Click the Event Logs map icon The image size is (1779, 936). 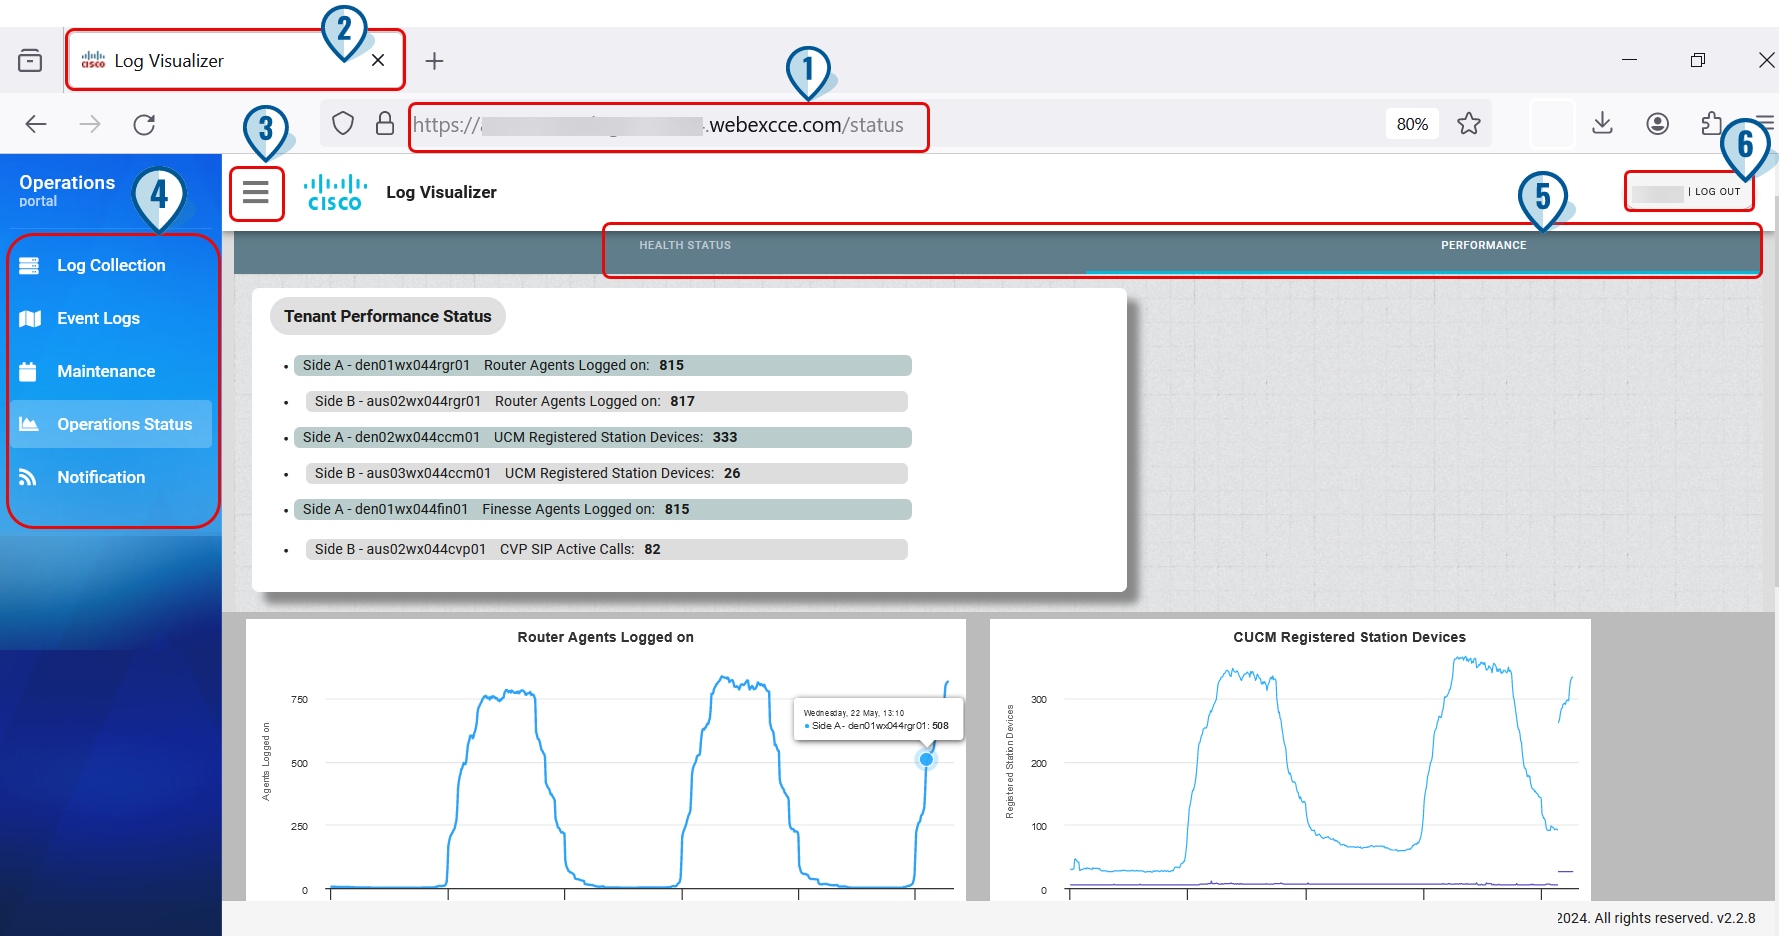tap(30, 318)
